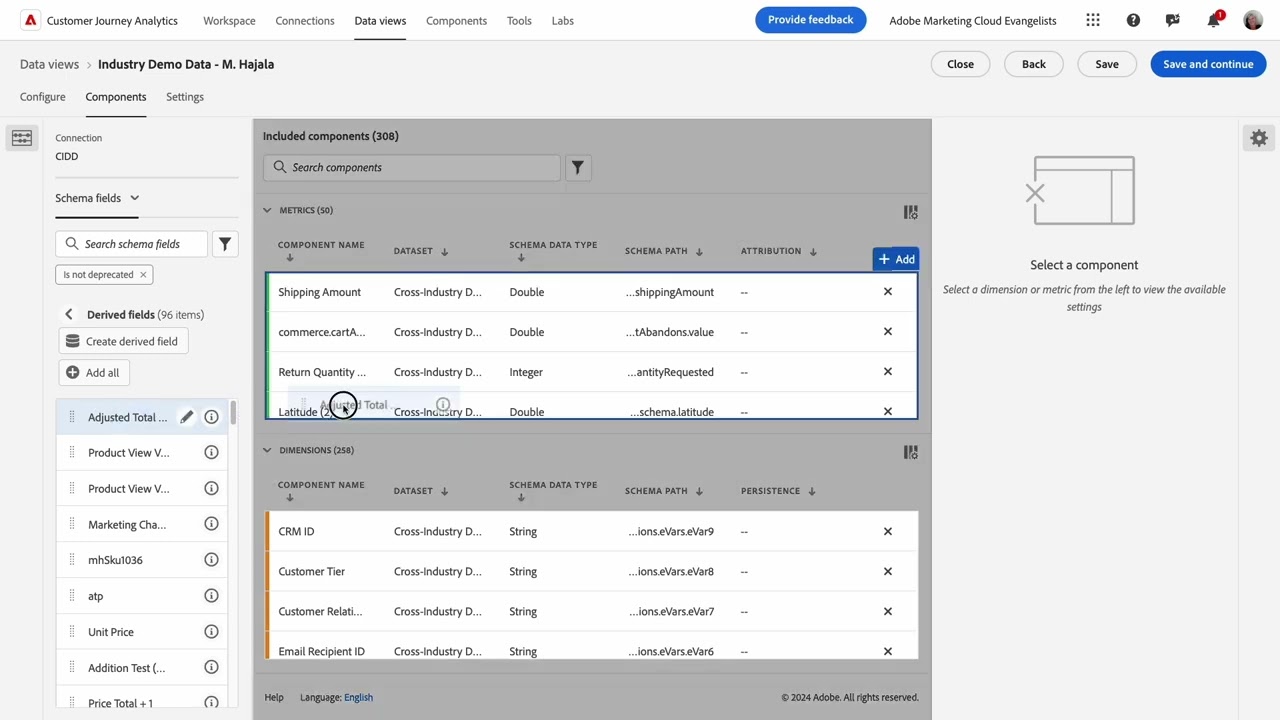Switch to the Settings tab
1280x720 pixels.
point(185,97)
